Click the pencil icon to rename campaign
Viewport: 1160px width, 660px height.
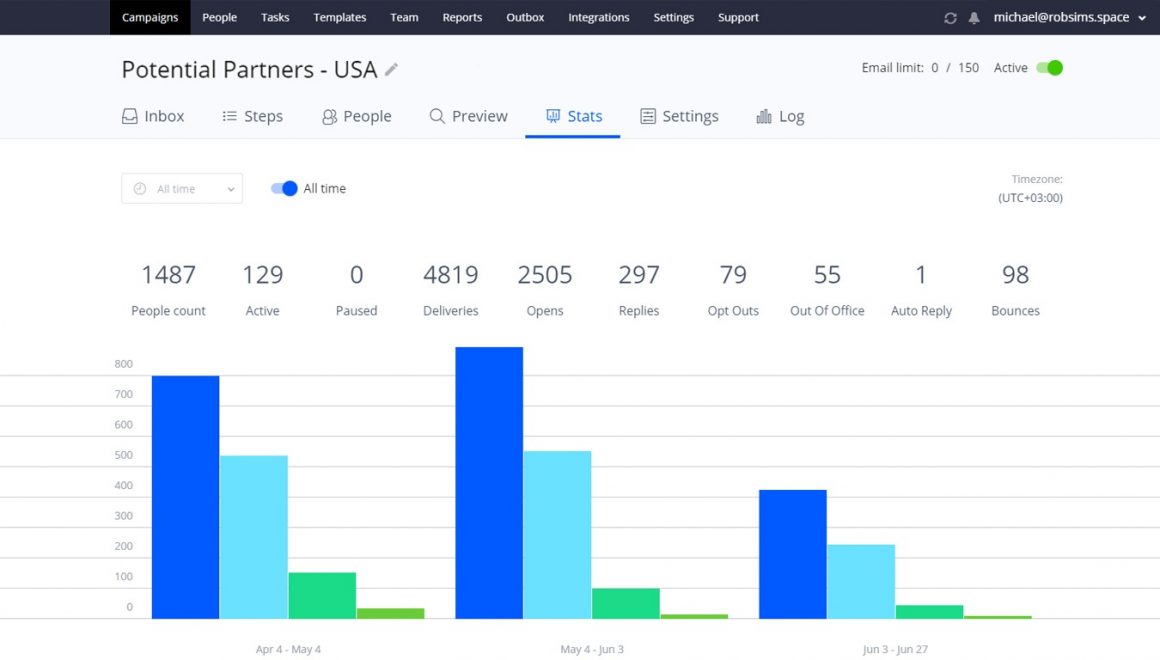391,69
